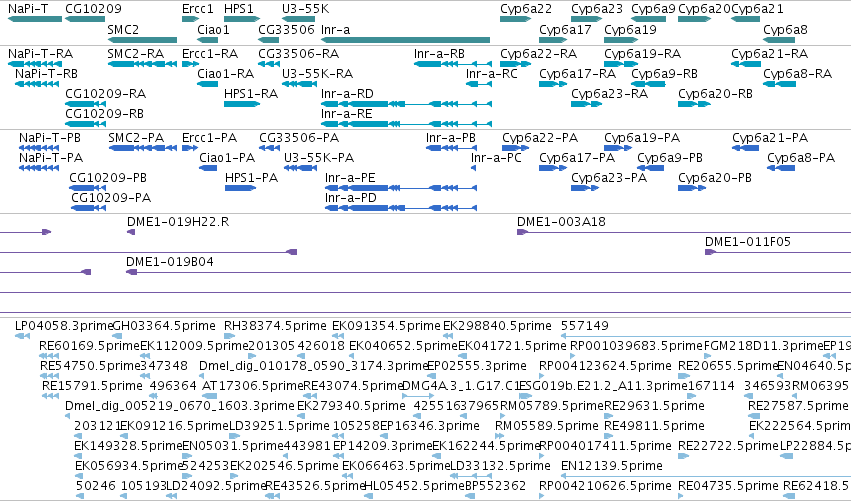The height and width of the screenshot is (501, 851).
Task: Click transcript Inr-a-RE
Action: [x=407, y=124]
